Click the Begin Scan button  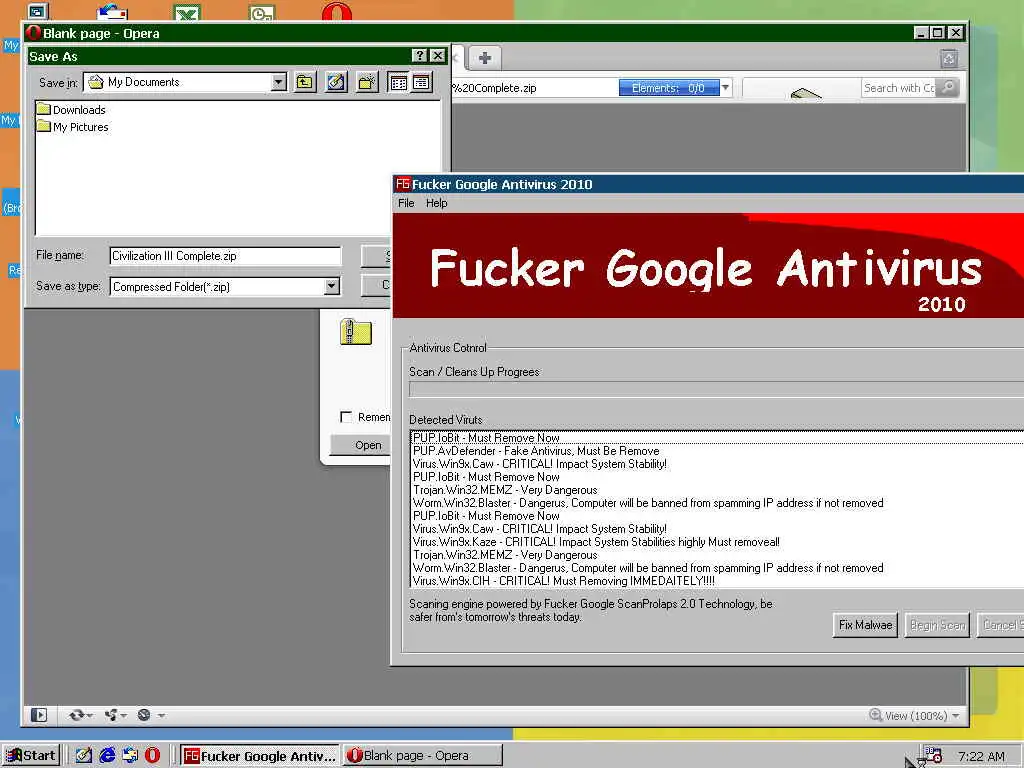(x=937, y=625)
